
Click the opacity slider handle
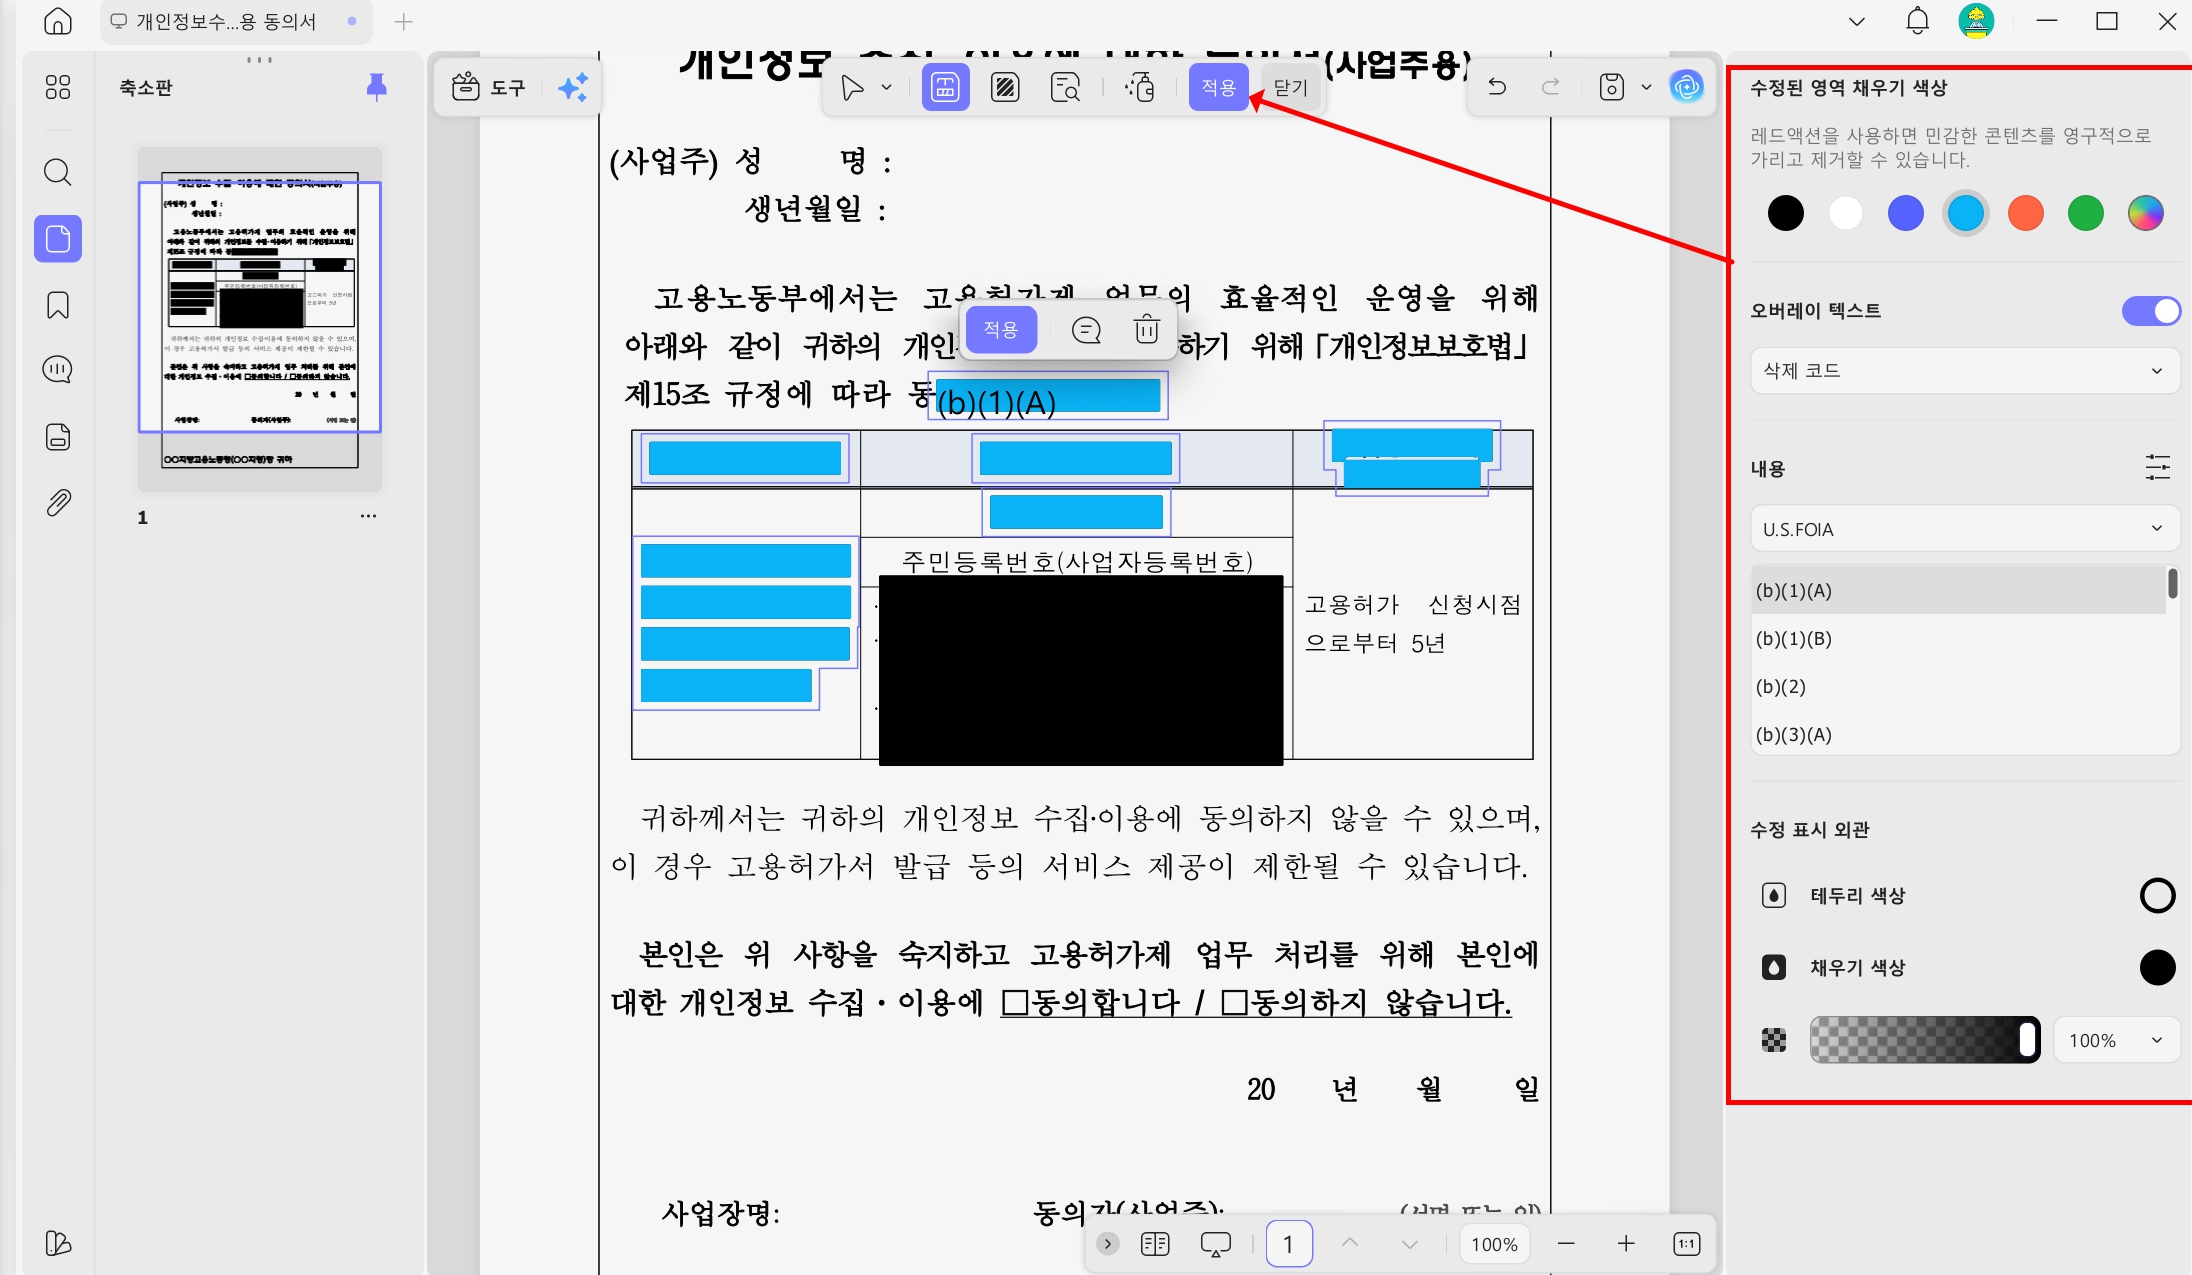pyautogui.click(x=2028, y=1040)
